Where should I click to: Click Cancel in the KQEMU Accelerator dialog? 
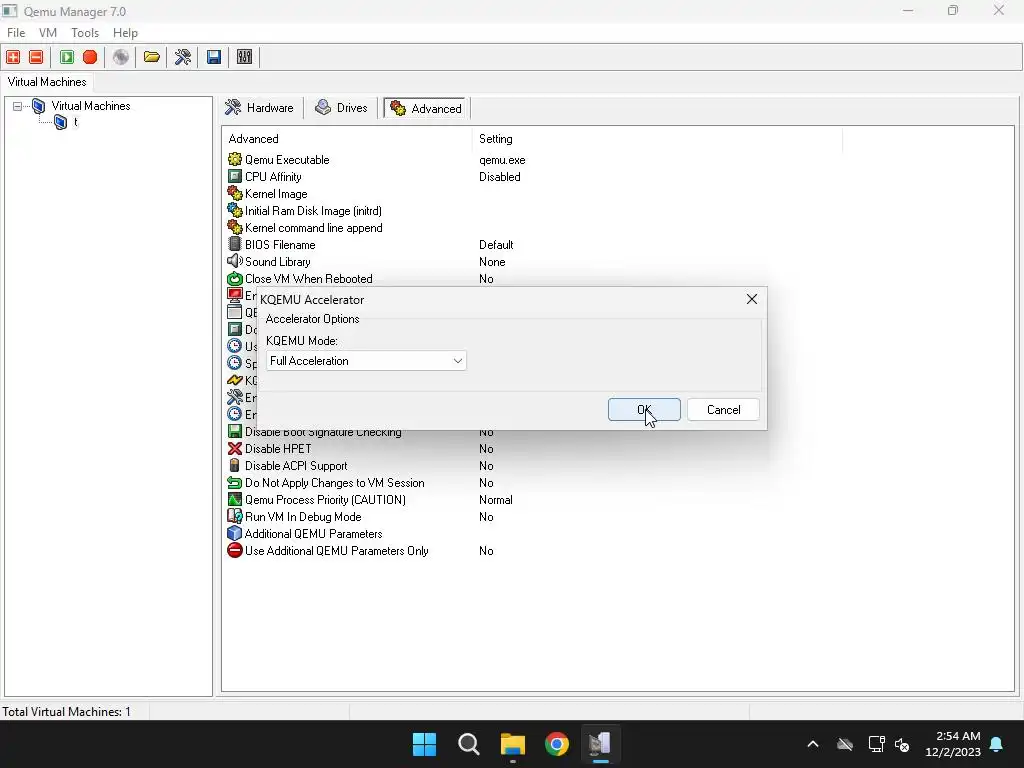[723, 409]
